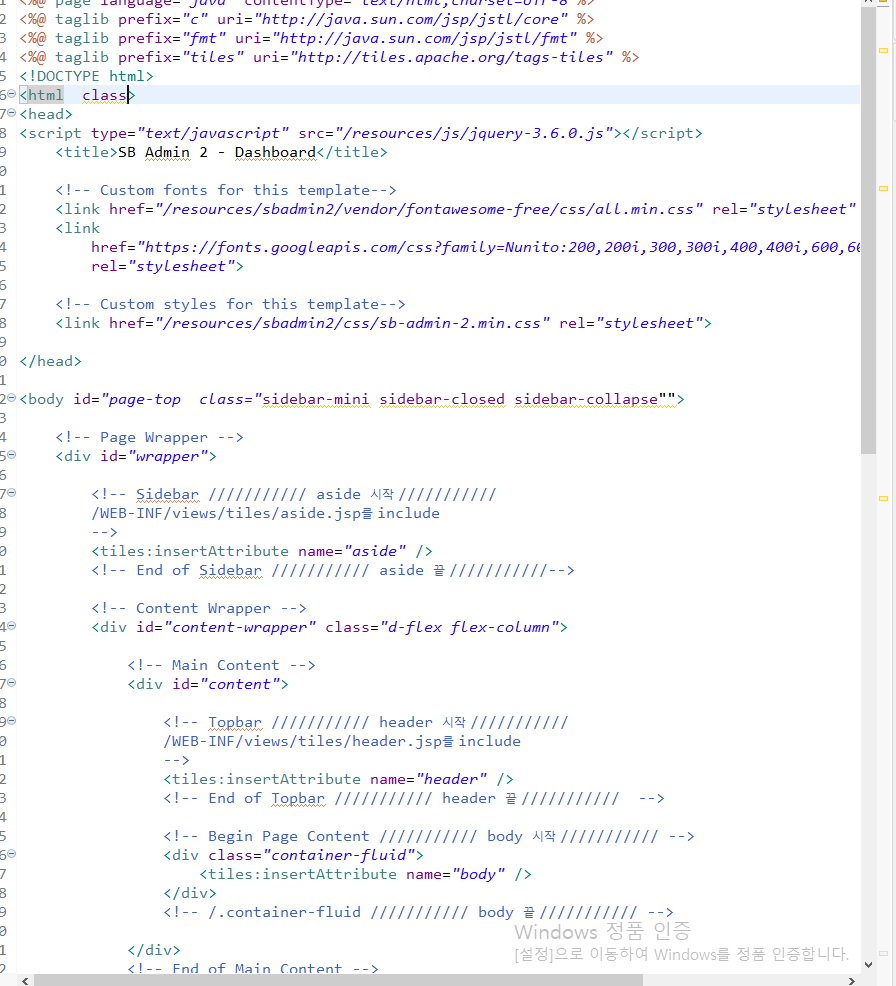
Task: Click the sidebar-closed class value
Action: (x=442, y=399)
